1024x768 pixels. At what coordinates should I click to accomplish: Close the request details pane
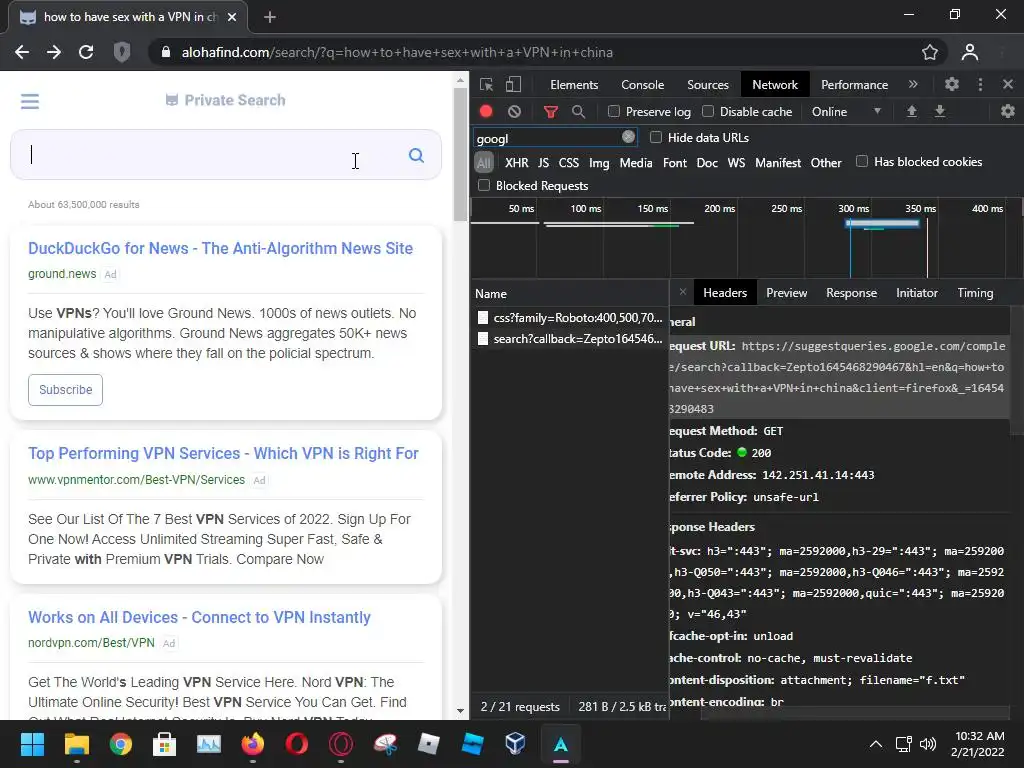click(682, 292)
